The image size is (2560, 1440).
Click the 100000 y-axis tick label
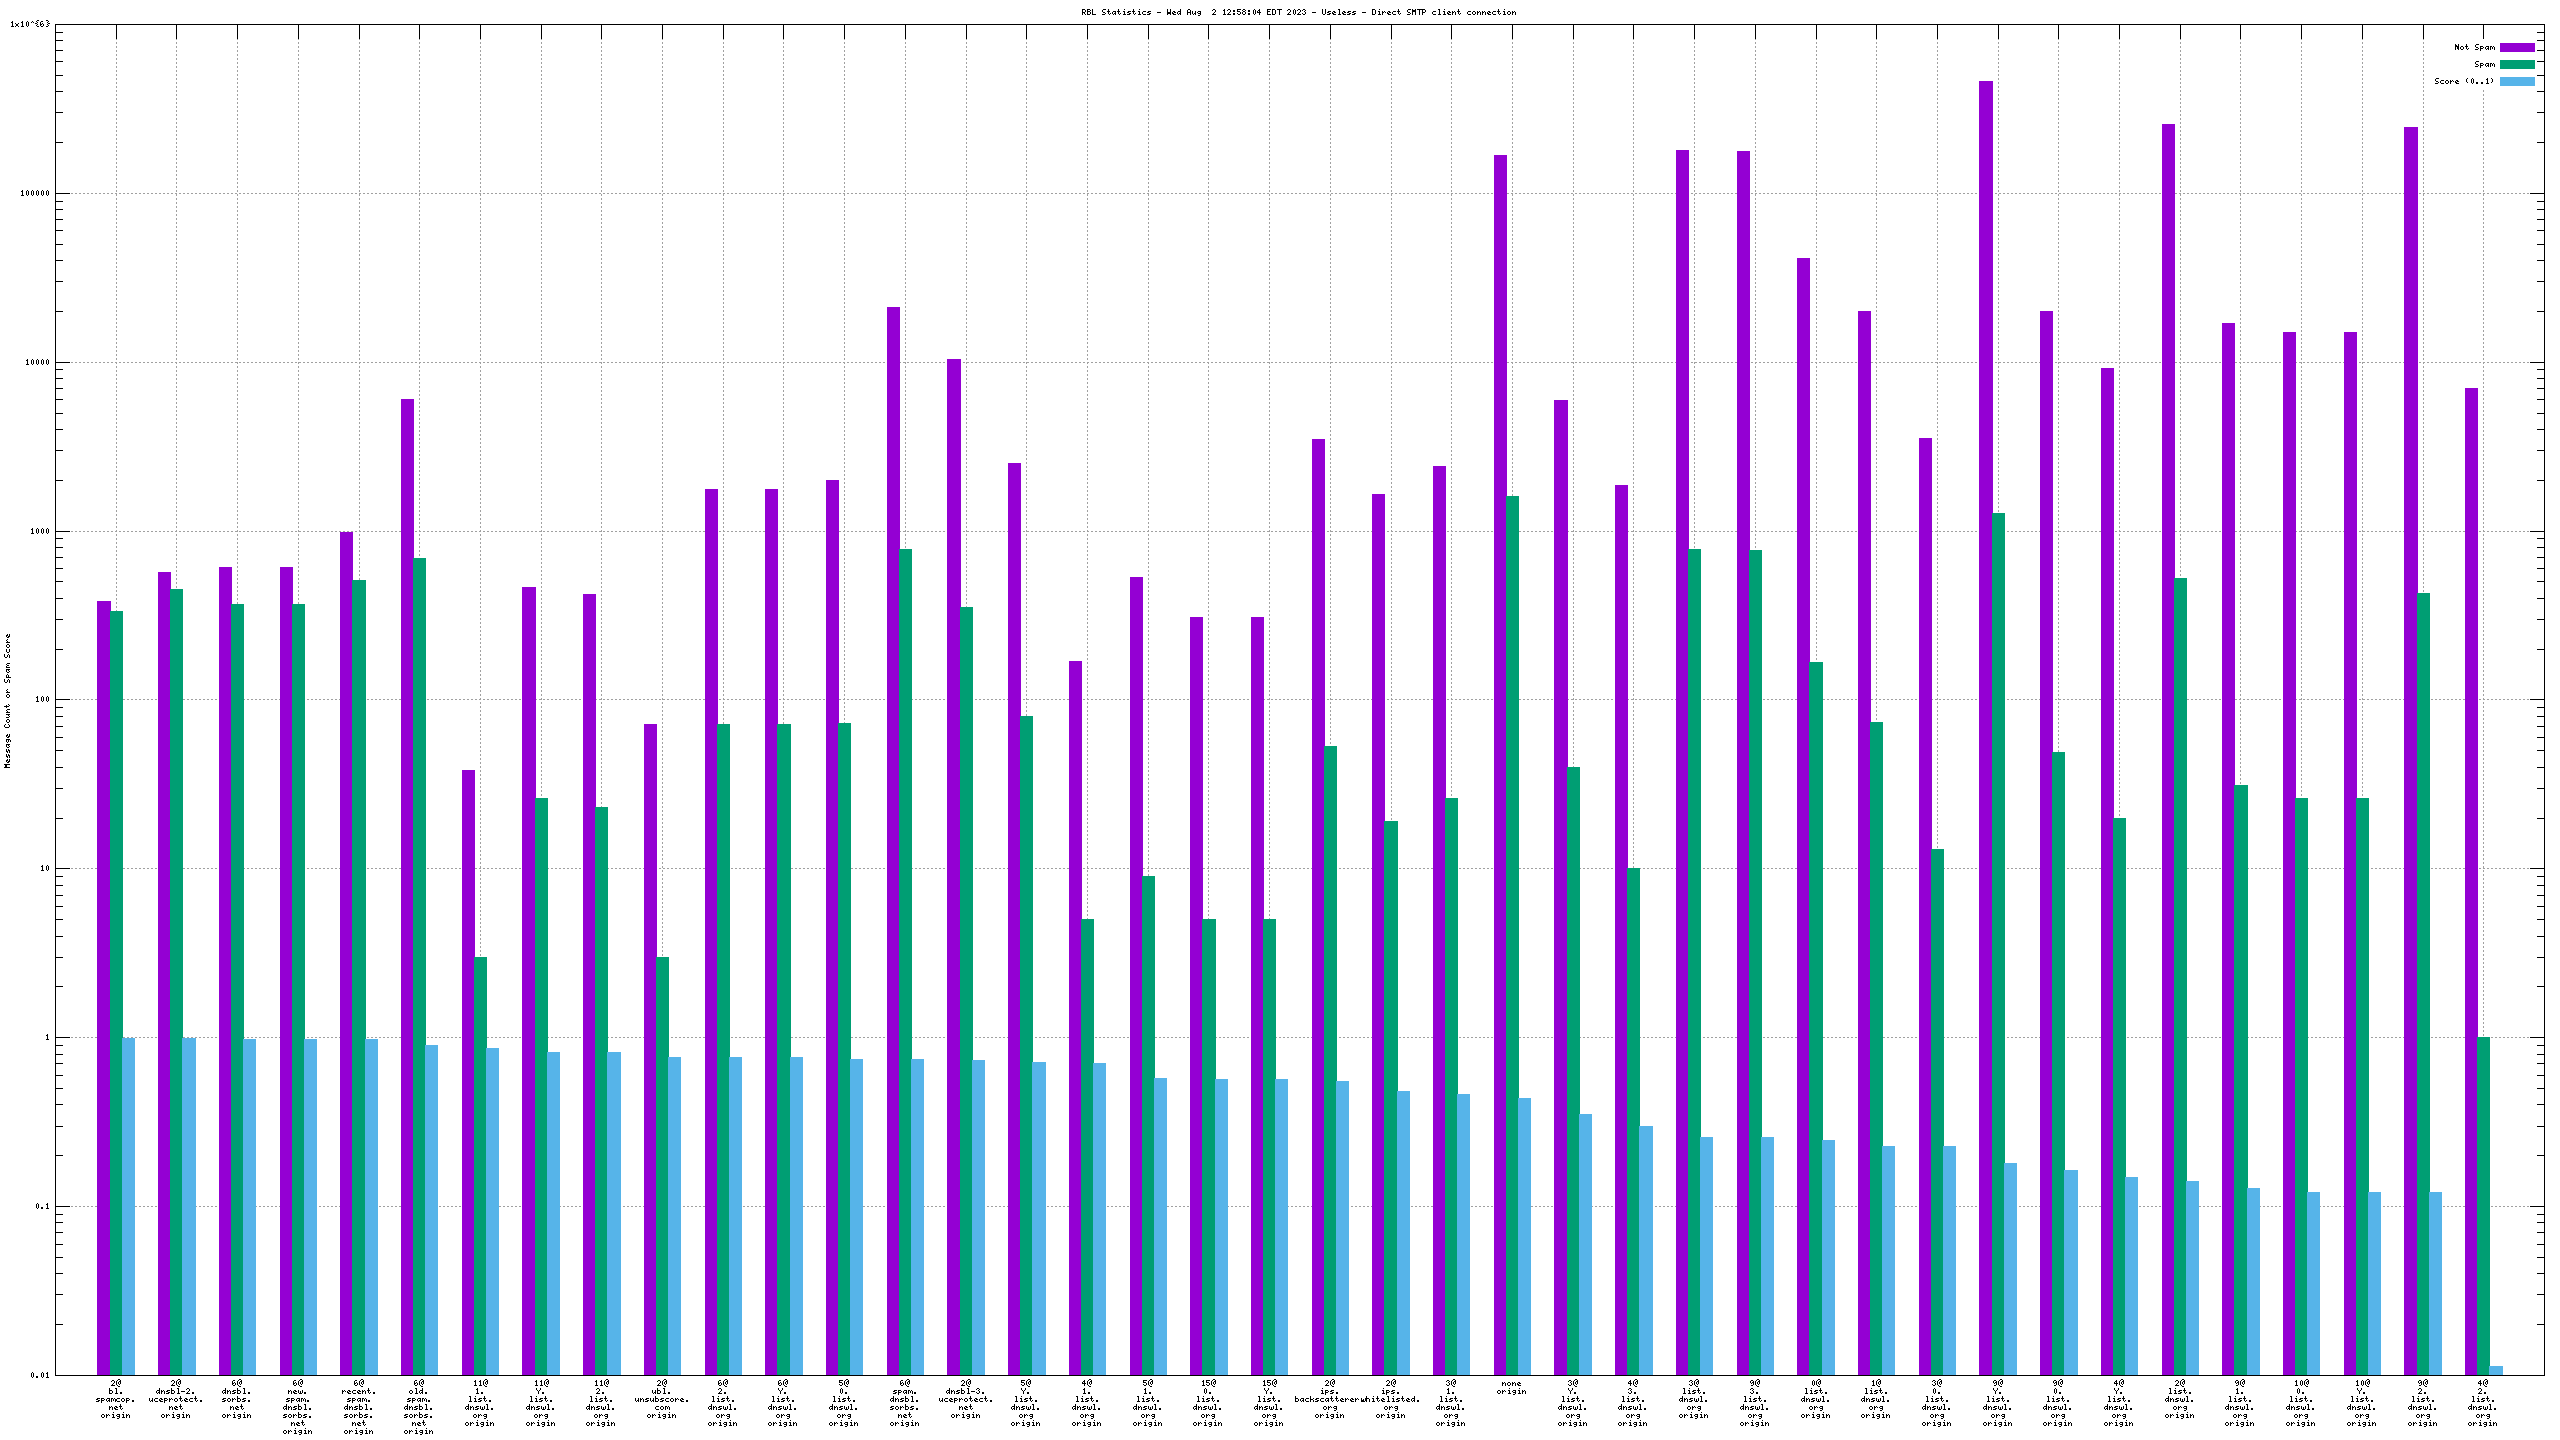[37, 194]
